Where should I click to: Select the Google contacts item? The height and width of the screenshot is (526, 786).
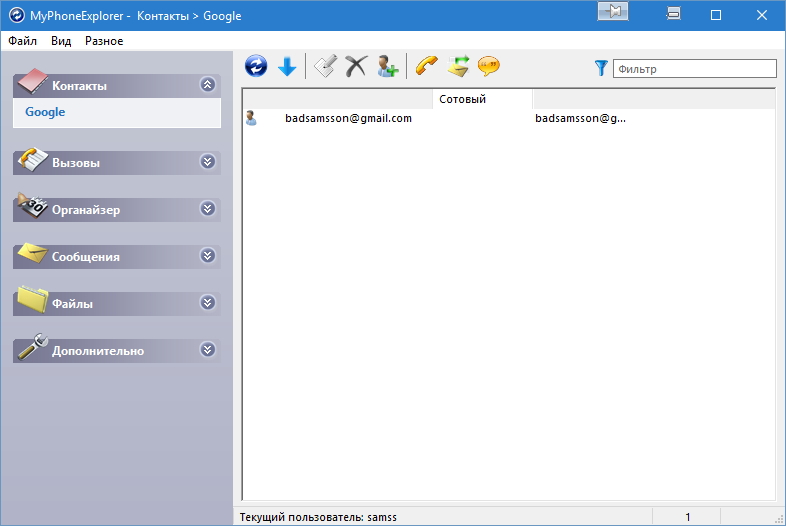click(x=45, y=112)
